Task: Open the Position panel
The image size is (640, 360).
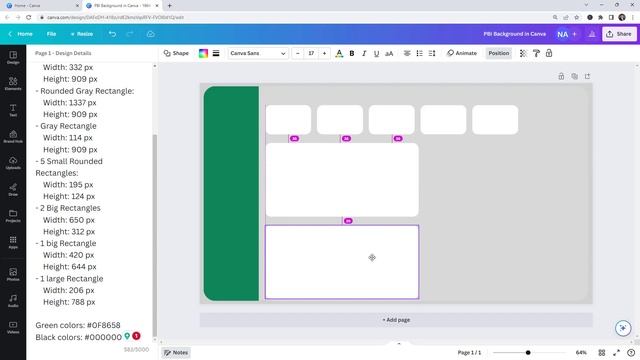Action: pyautogui.click(x=499, y=53)
